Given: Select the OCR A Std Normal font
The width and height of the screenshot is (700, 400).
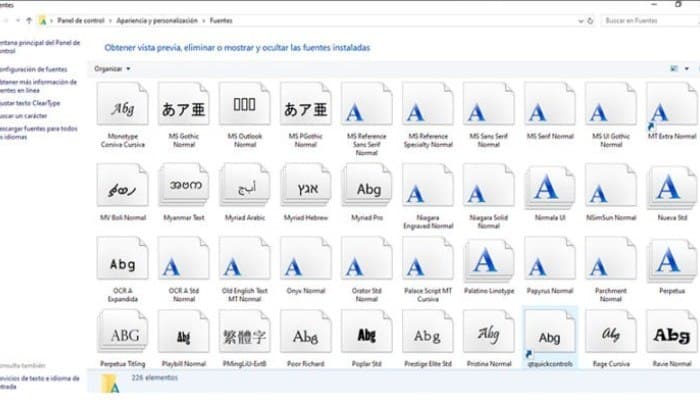Looking at the screenshot, I should (183, 259).
